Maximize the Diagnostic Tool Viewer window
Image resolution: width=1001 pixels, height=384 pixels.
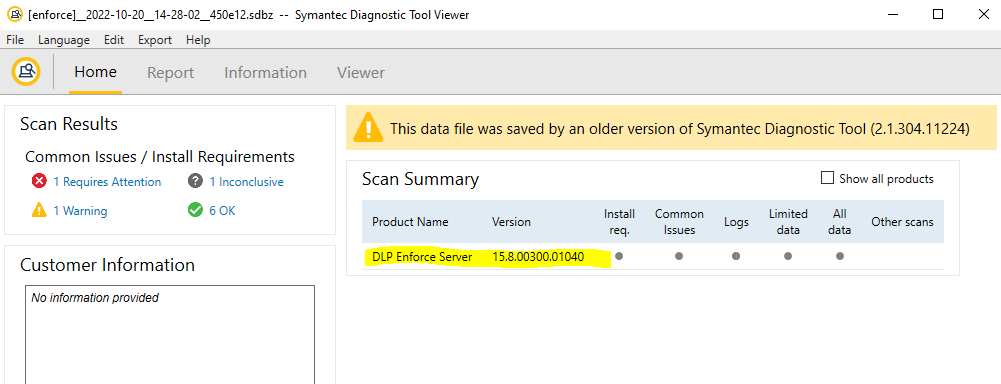pos(938,15)
